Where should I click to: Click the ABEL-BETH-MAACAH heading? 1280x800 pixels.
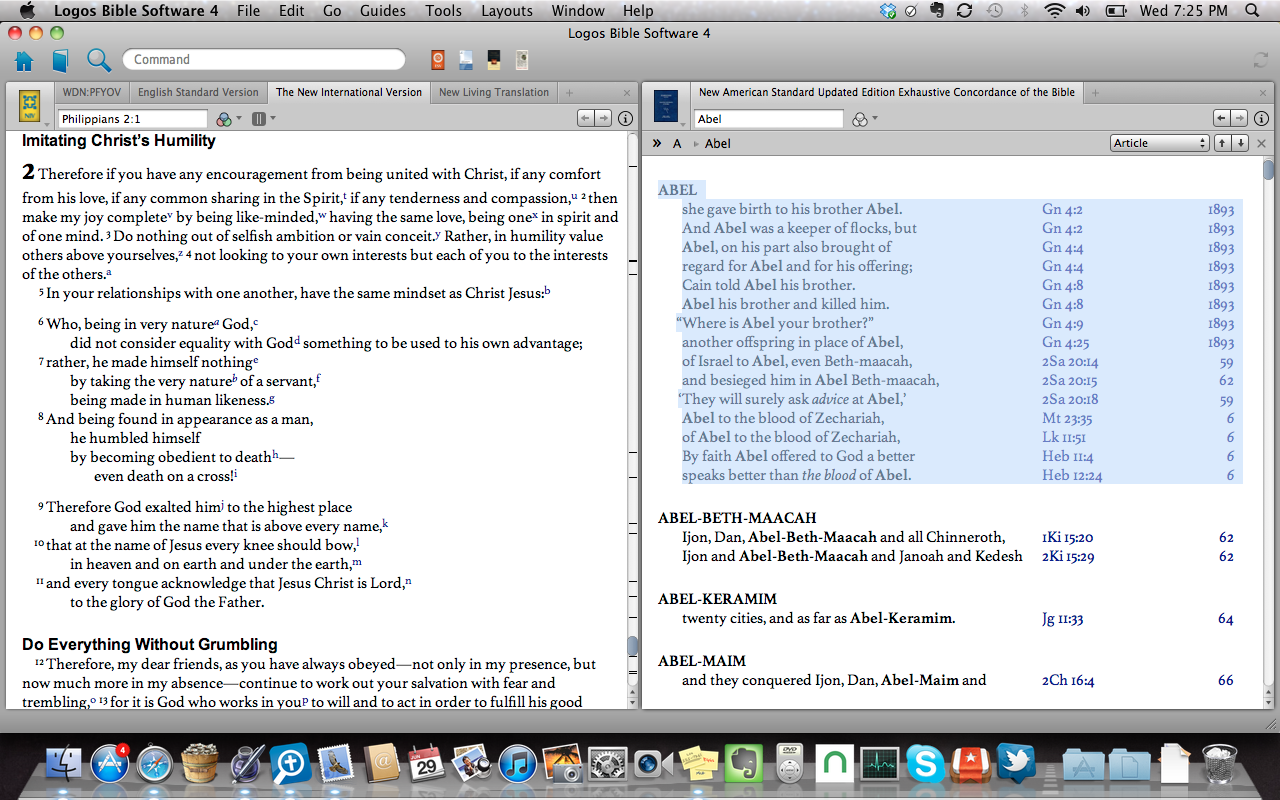click(737, 518)
